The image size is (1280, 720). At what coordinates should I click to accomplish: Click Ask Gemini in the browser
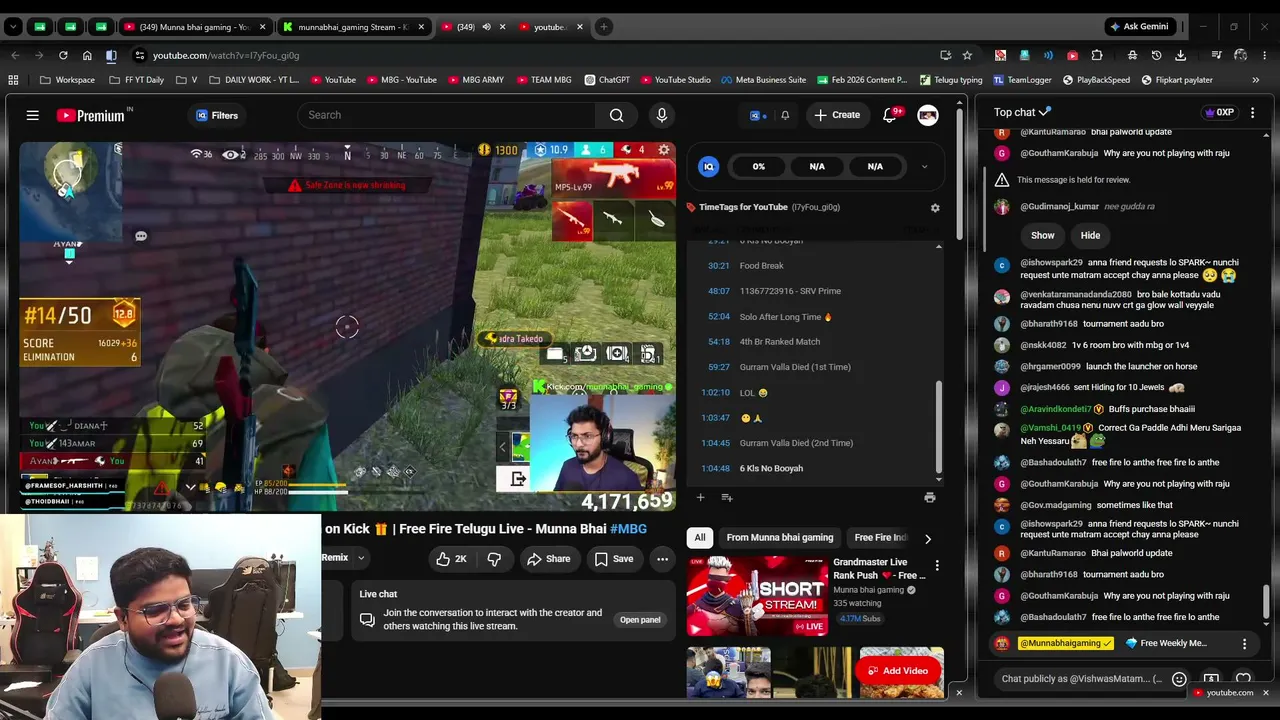1138,27
